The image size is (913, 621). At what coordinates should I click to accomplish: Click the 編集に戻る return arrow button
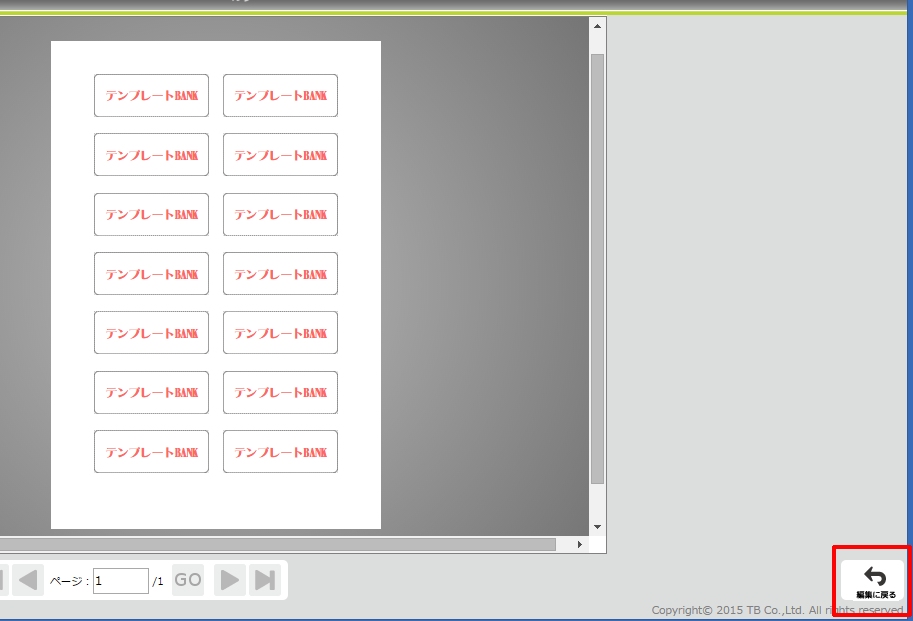pos(872,581)
